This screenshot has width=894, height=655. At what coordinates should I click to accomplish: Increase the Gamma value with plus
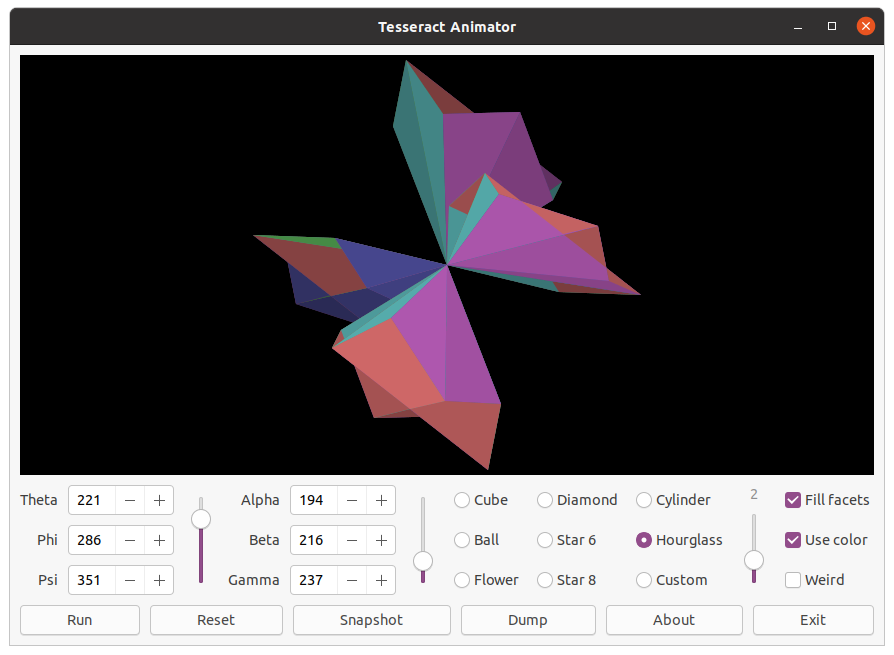point(381,580)
